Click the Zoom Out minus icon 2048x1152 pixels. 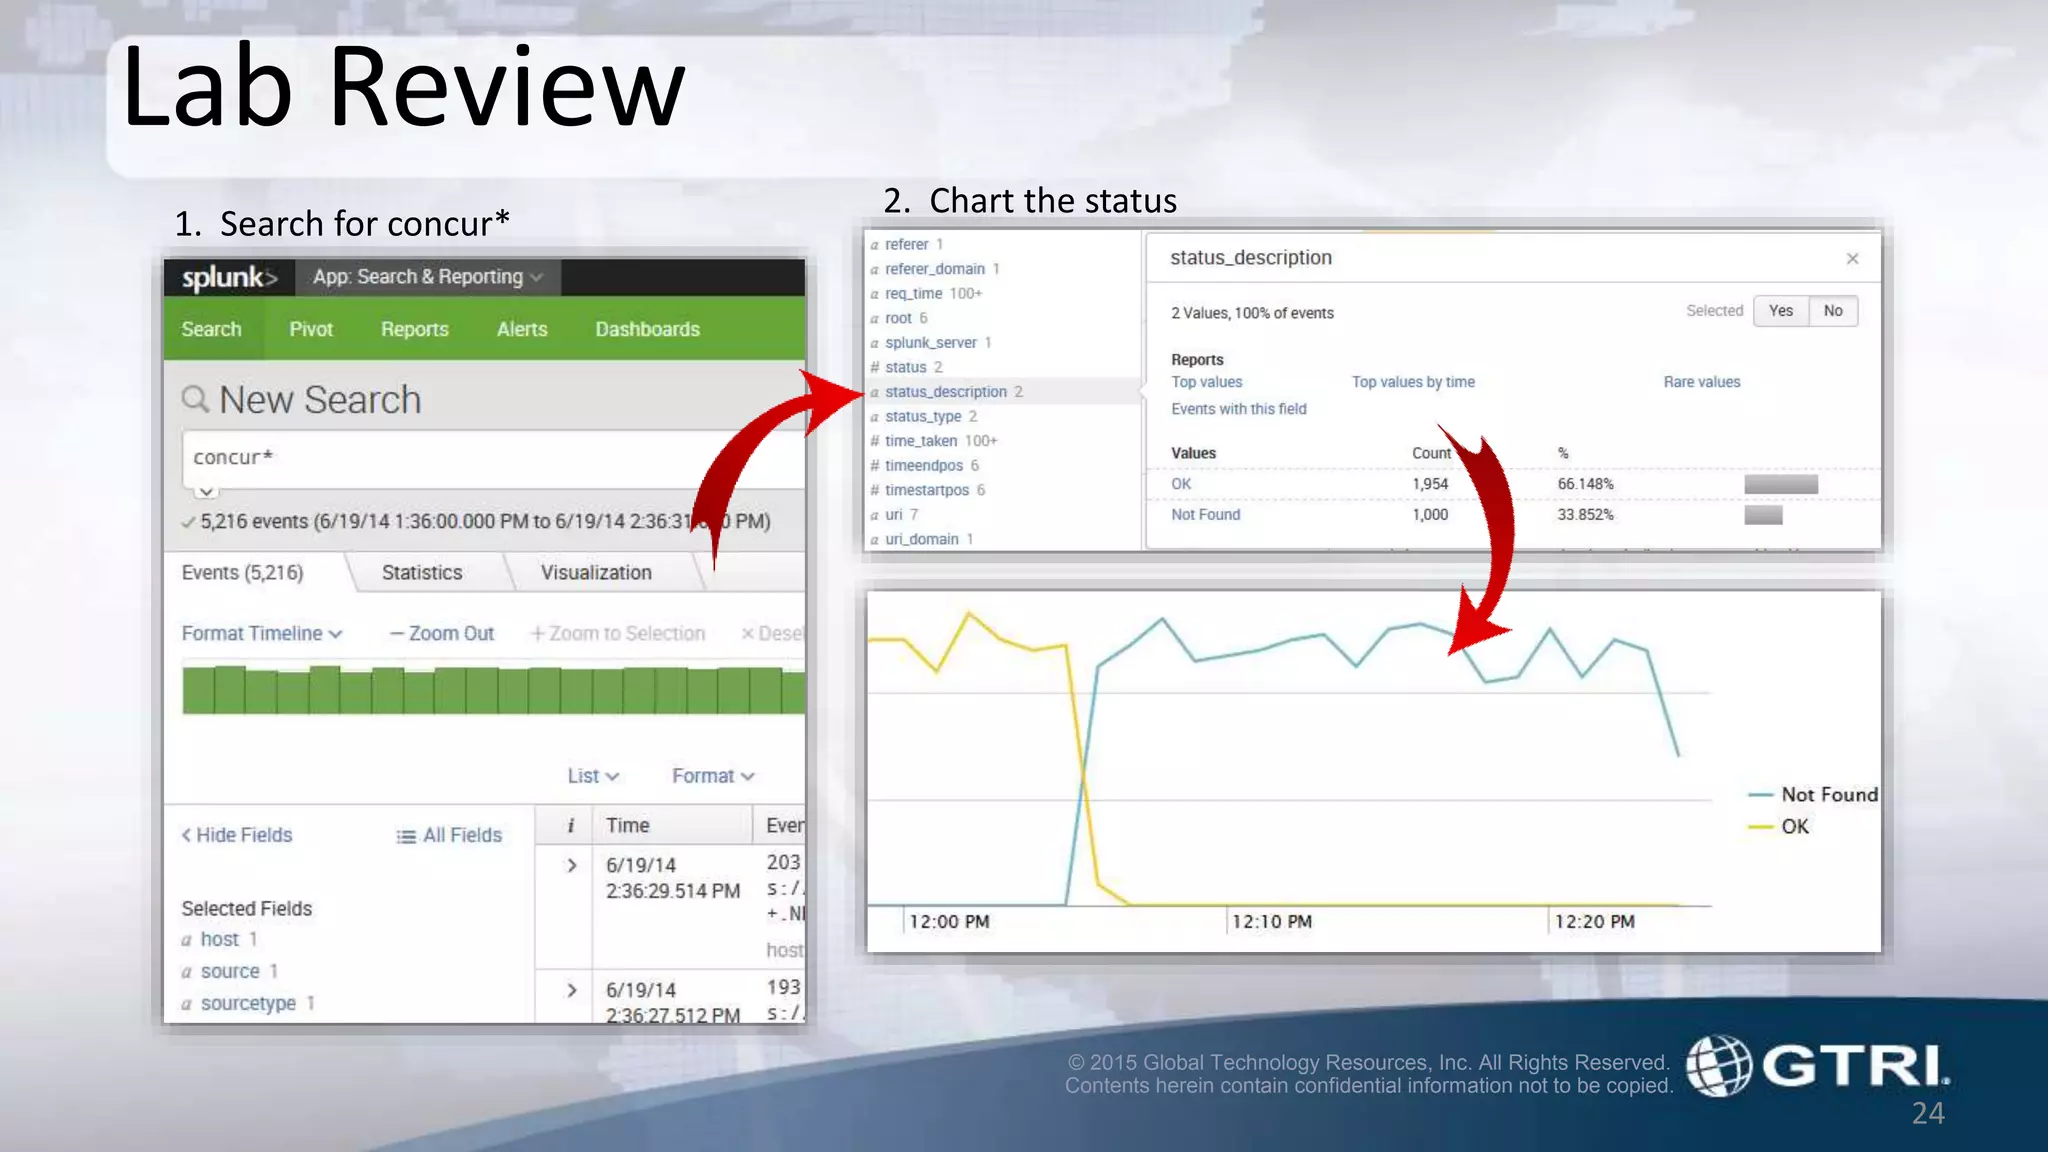397,634
